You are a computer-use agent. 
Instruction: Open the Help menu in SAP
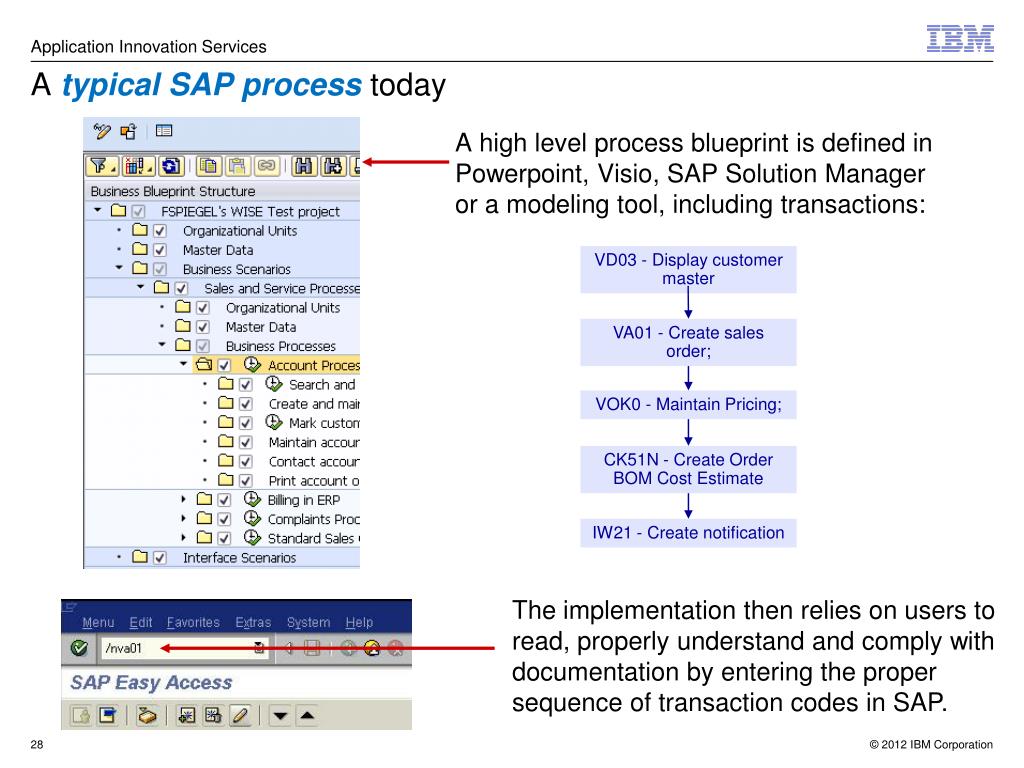(x=359, y=622)
